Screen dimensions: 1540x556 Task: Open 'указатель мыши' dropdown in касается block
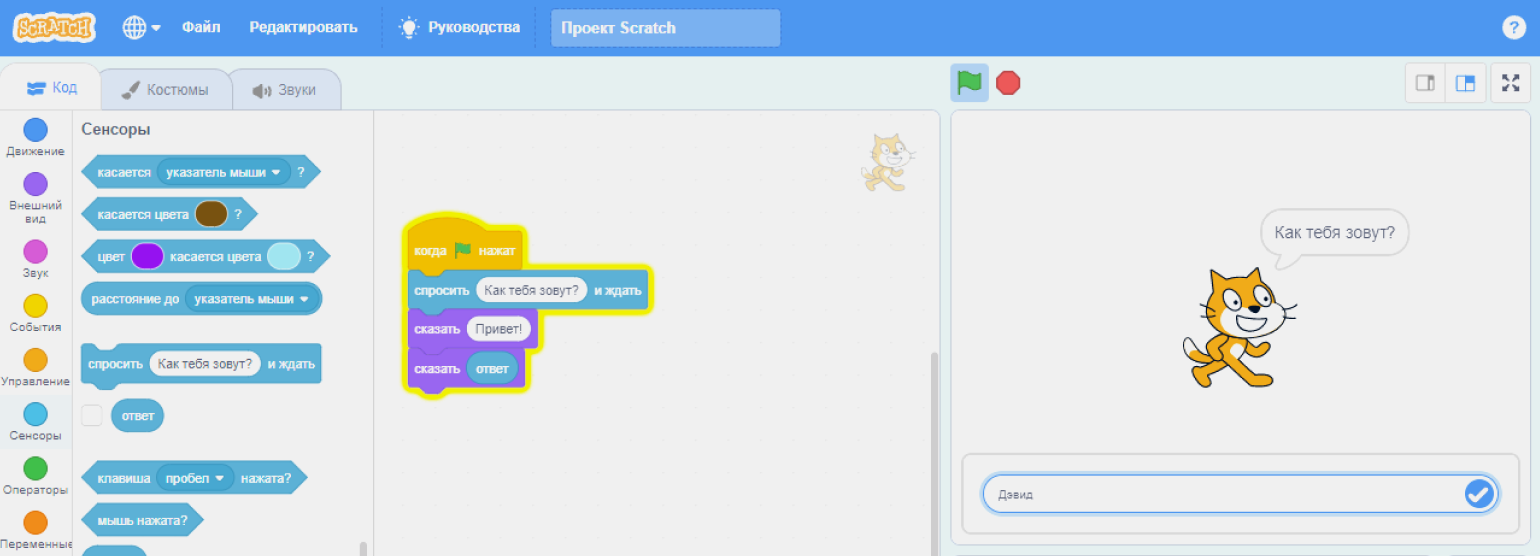(x=224, y=172)
